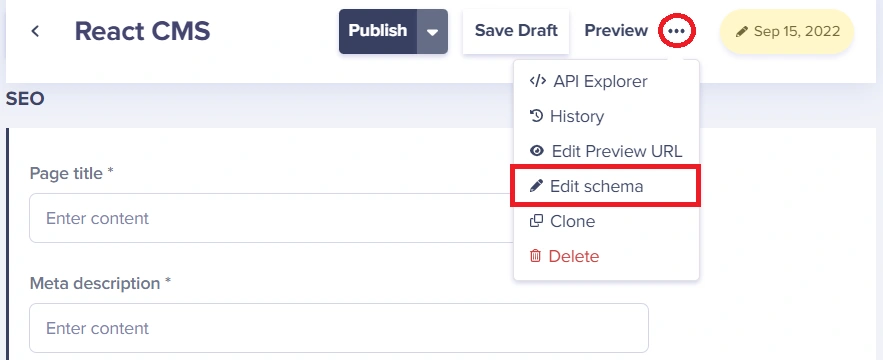The height and width of the screenshot is (360, 883).
Task: Publish the React CMS page
Action: point(378,31)
